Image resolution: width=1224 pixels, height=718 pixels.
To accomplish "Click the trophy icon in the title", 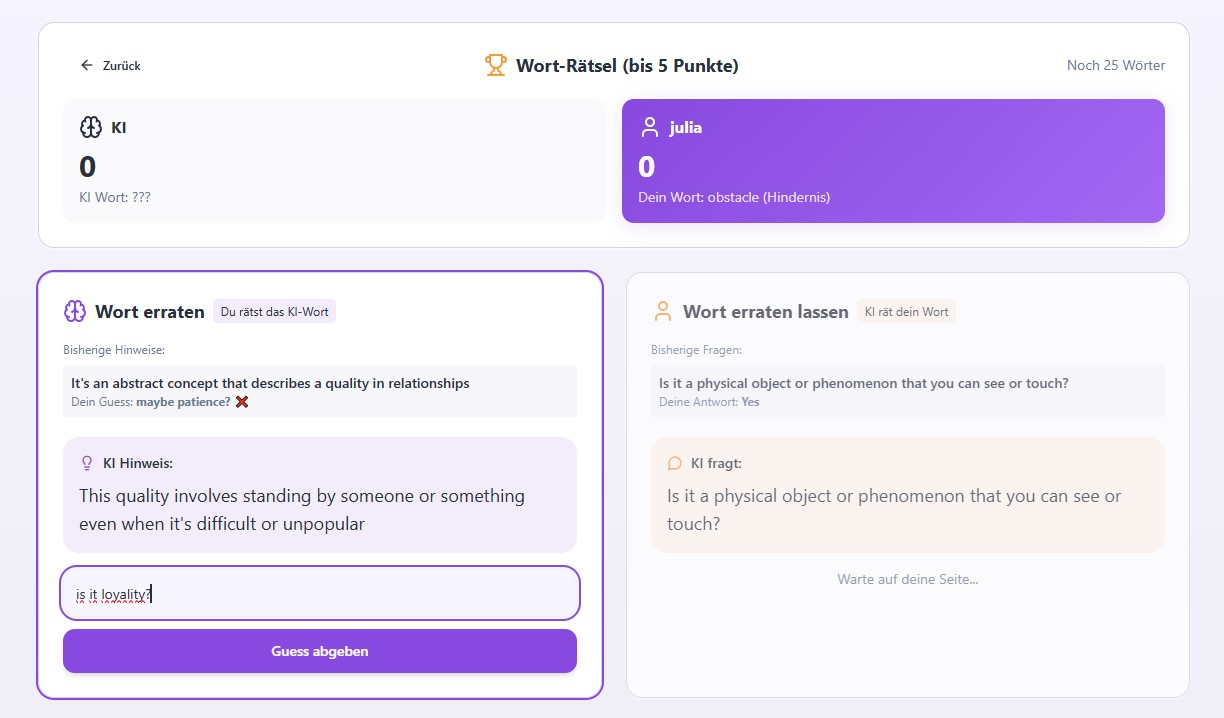I will click(495, 66).
